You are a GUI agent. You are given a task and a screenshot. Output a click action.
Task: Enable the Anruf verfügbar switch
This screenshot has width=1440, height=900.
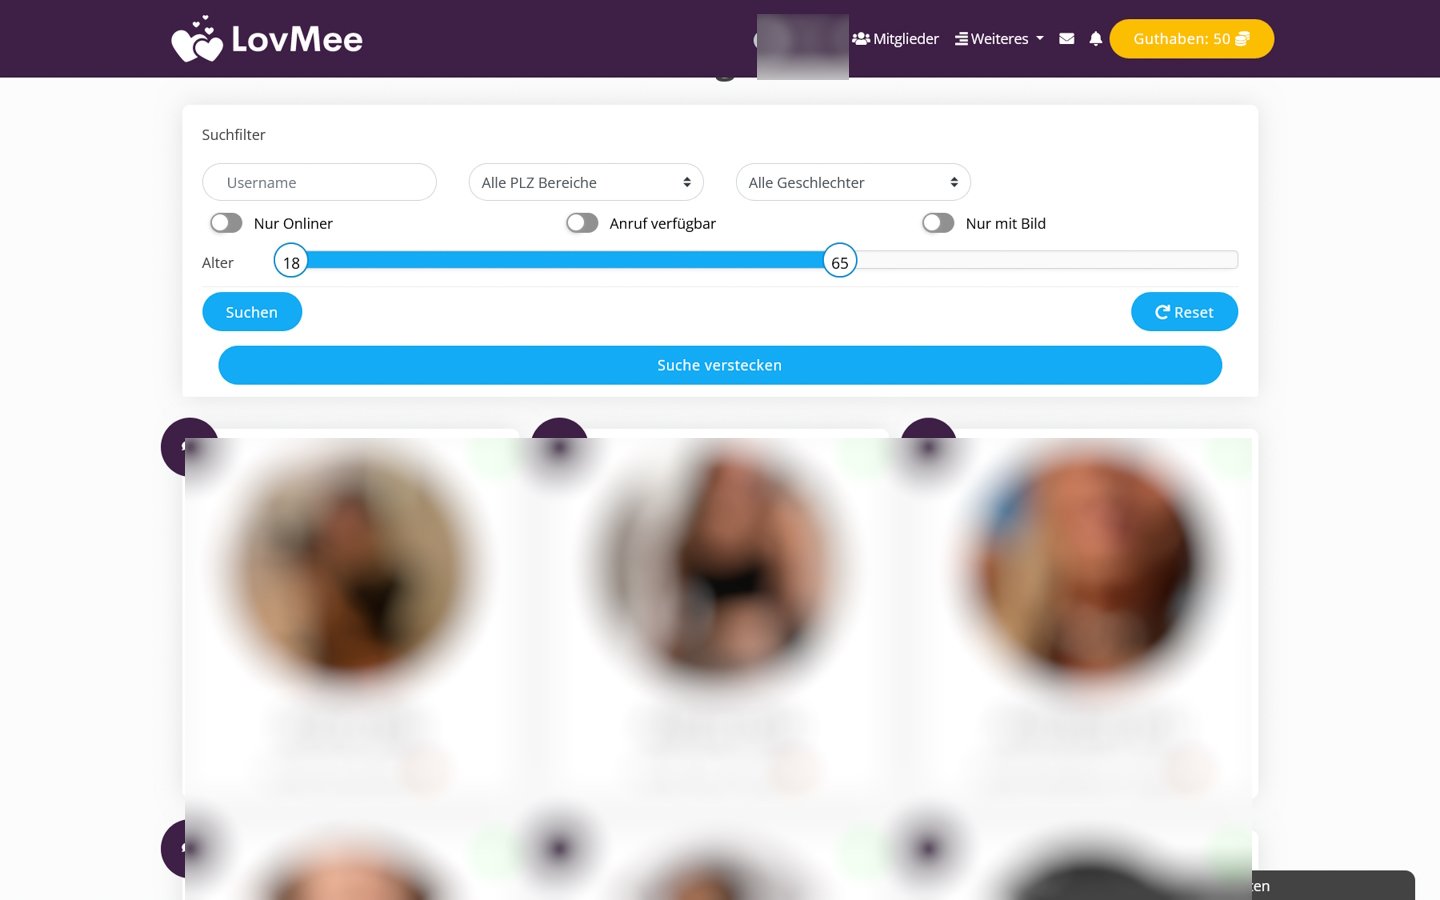582,223
